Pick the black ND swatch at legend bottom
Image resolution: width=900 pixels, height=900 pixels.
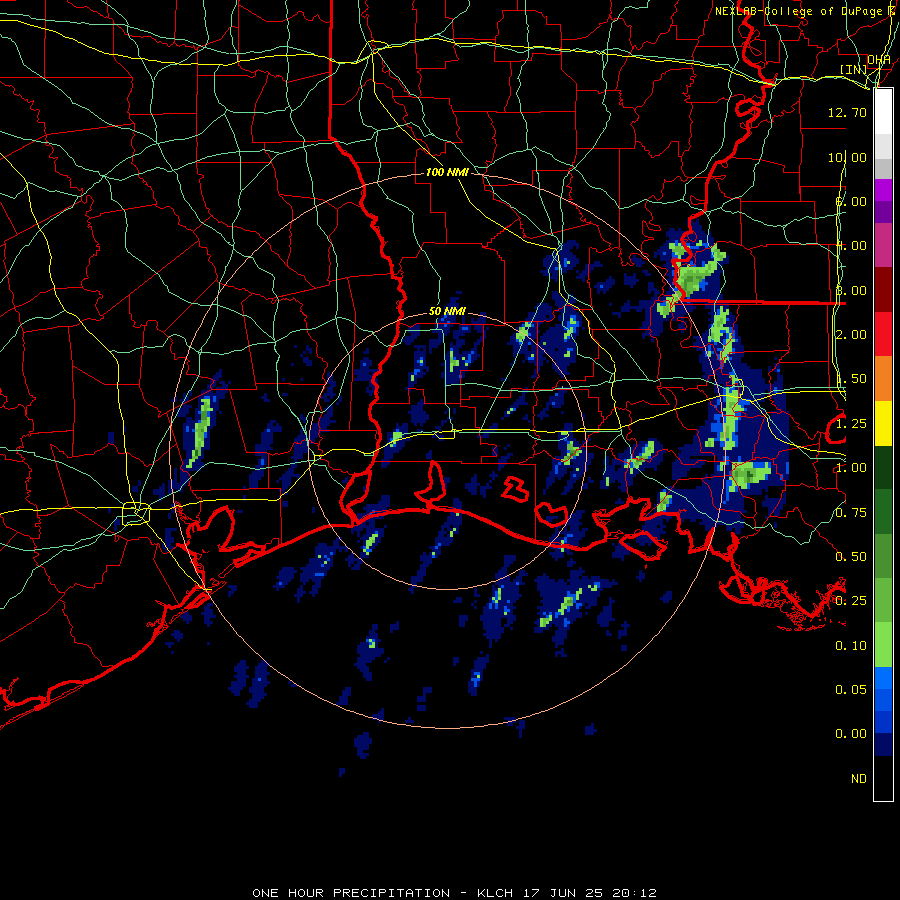pos(883,778)
